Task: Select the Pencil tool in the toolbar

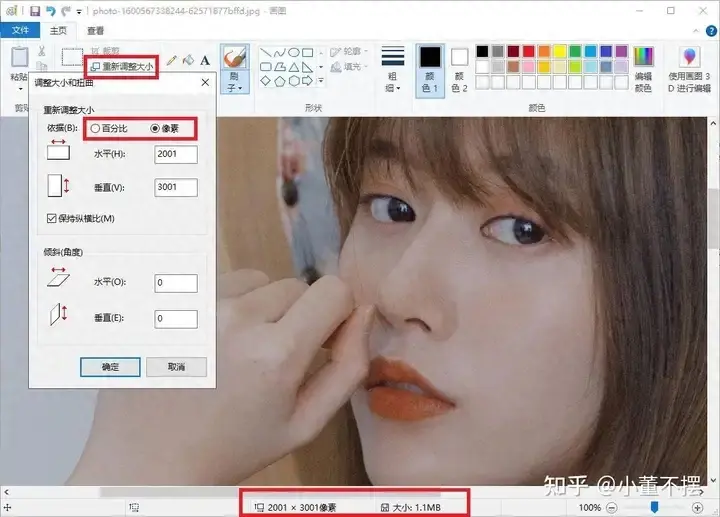Action: point(172,62)
